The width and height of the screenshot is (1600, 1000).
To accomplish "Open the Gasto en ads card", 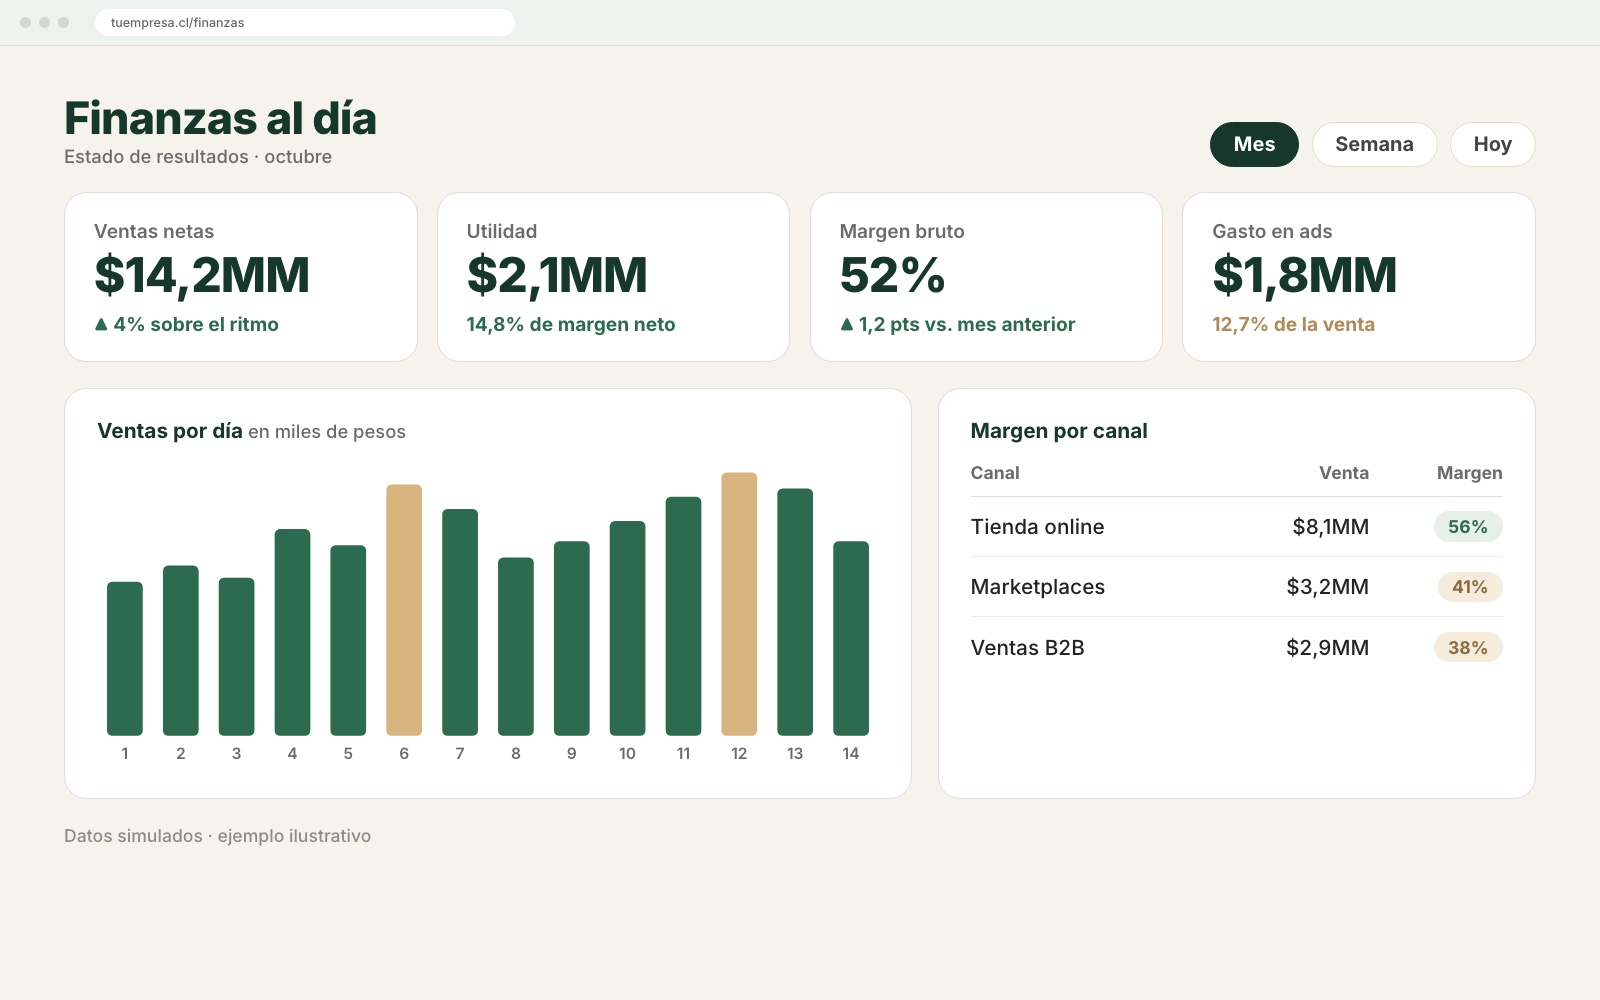I will click(1358, 277).
